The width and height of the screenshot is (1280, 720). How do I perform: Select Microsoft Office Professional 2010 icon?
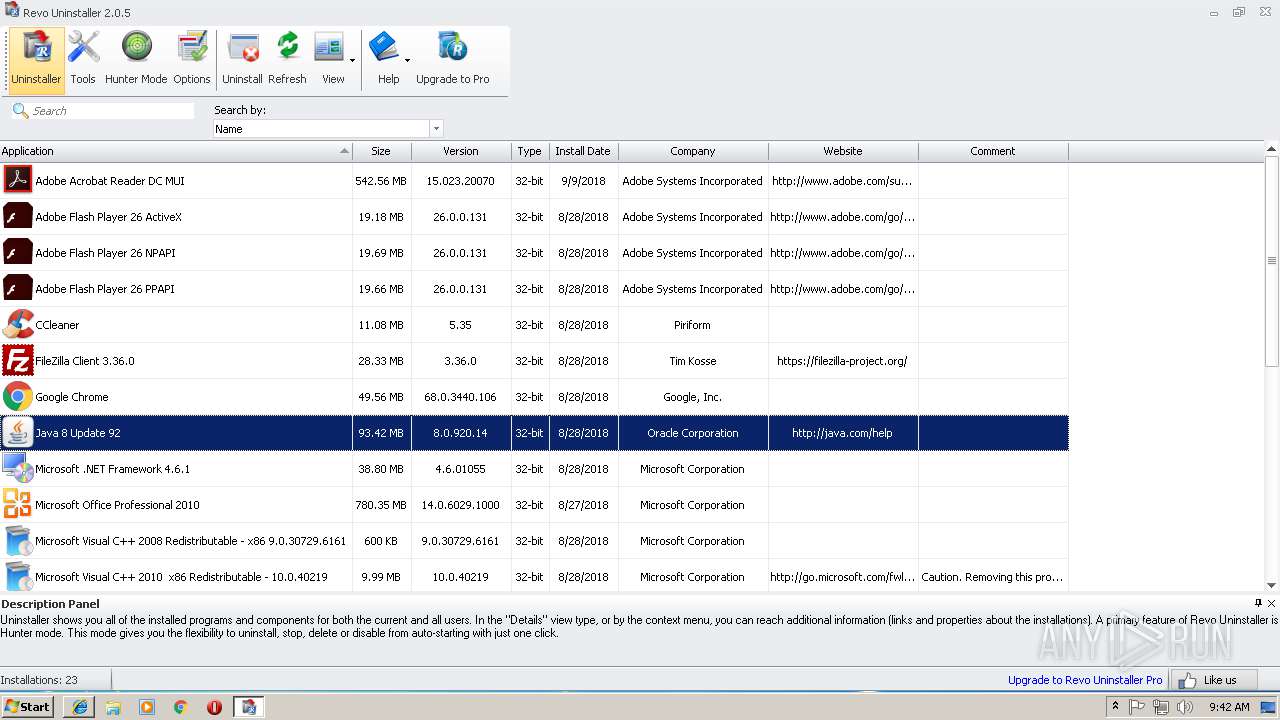[18, 504]
